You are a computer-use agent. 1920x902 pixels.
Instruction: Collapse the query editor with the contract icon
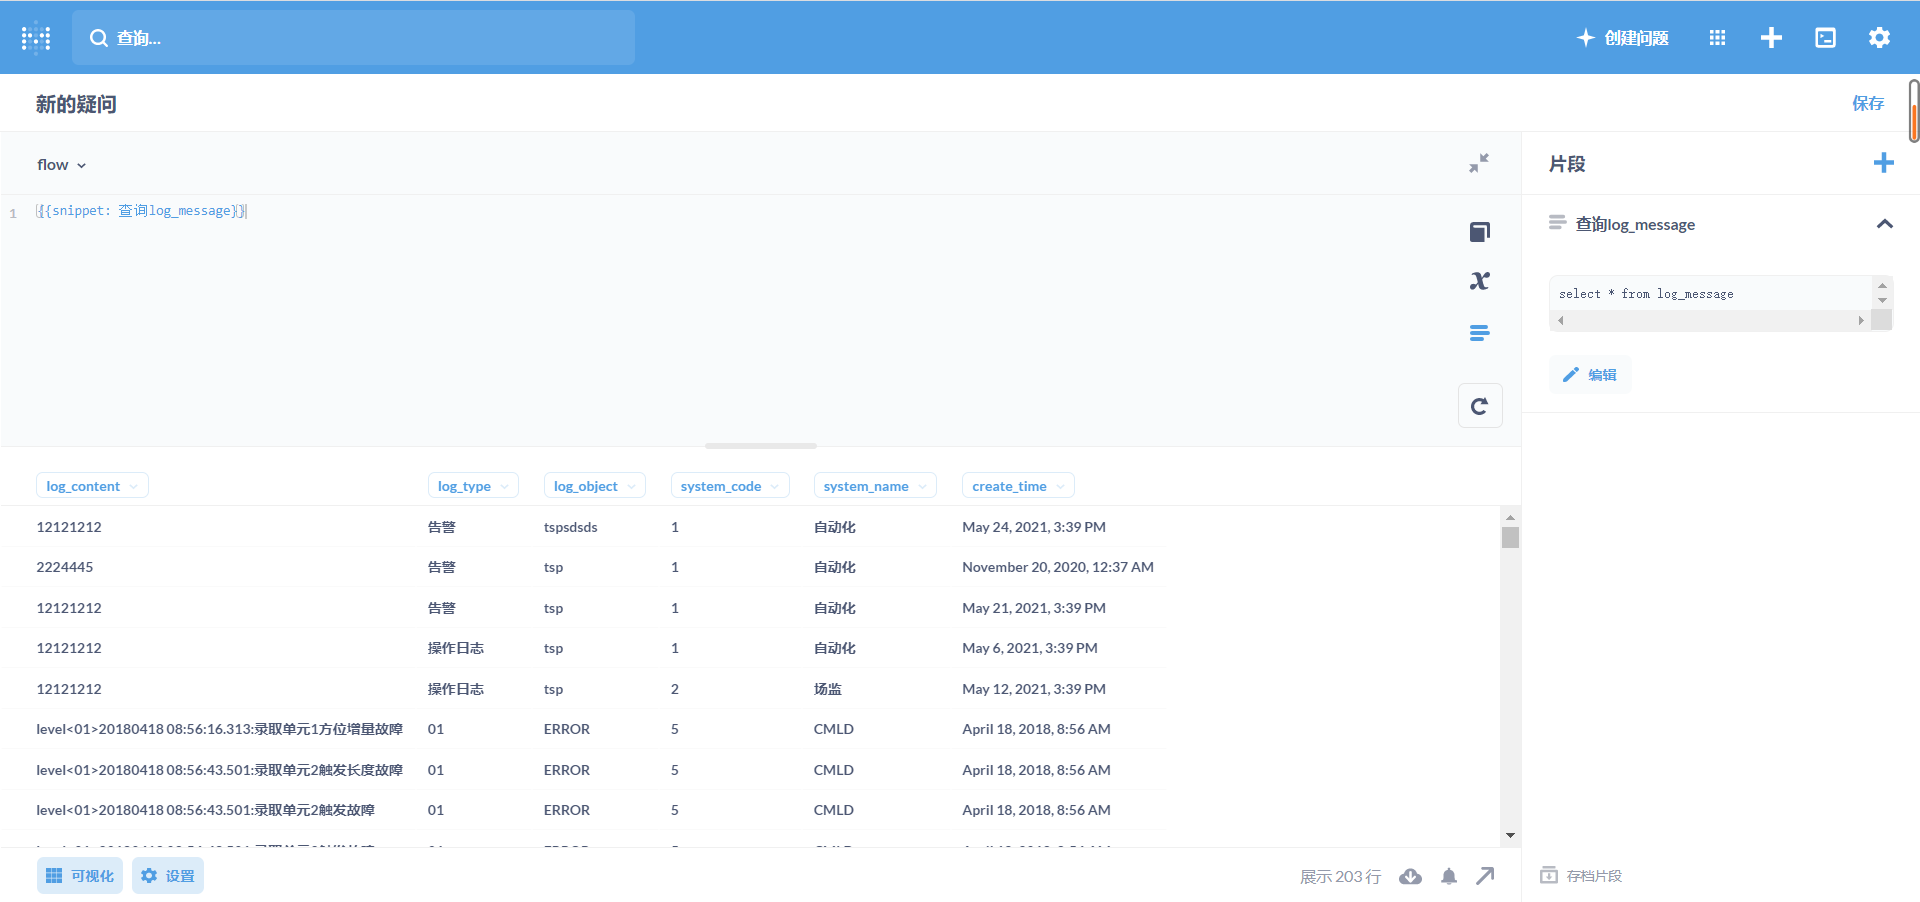[x=1479, y=163]
